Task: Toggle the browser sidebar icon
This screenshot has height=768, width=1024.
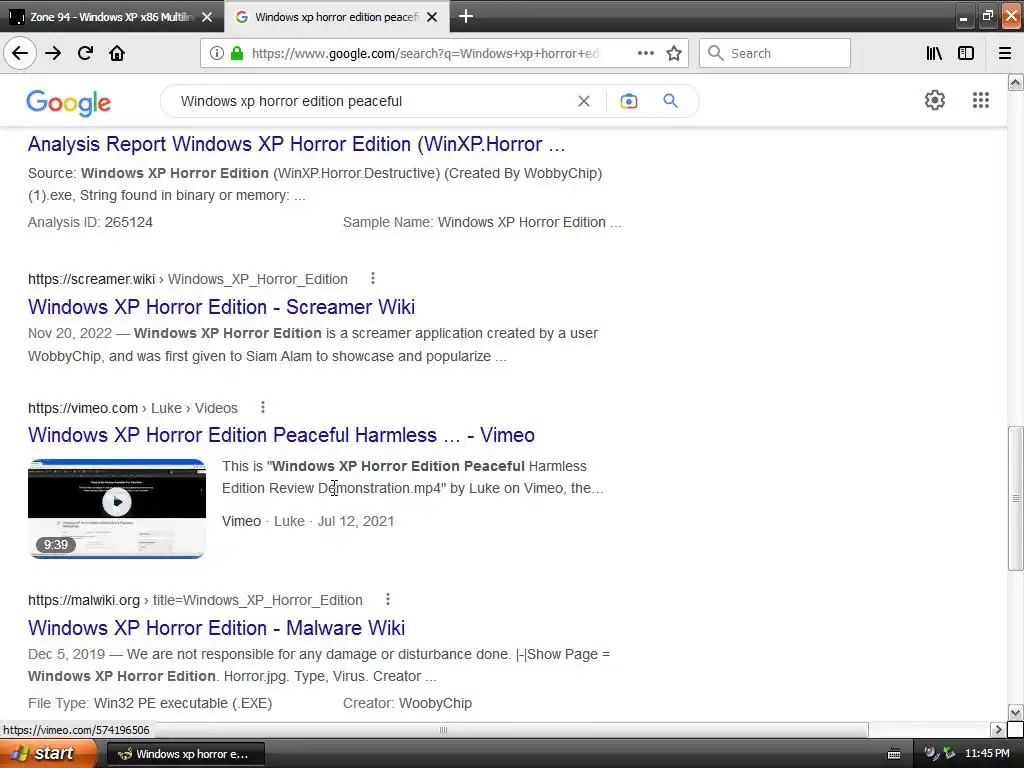Action: (x=966, y=53)
